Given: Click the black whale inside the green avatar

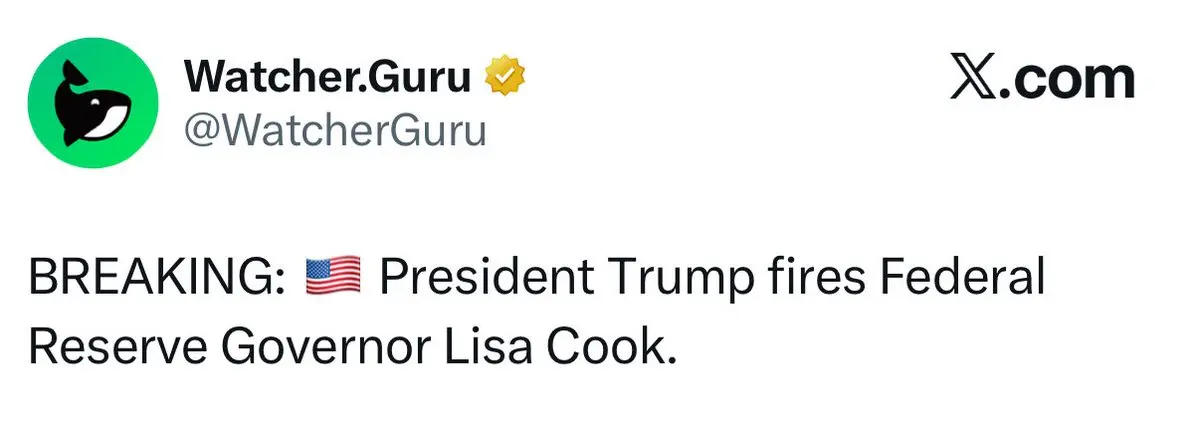Looking at the screenshot, I should [95, 104].
